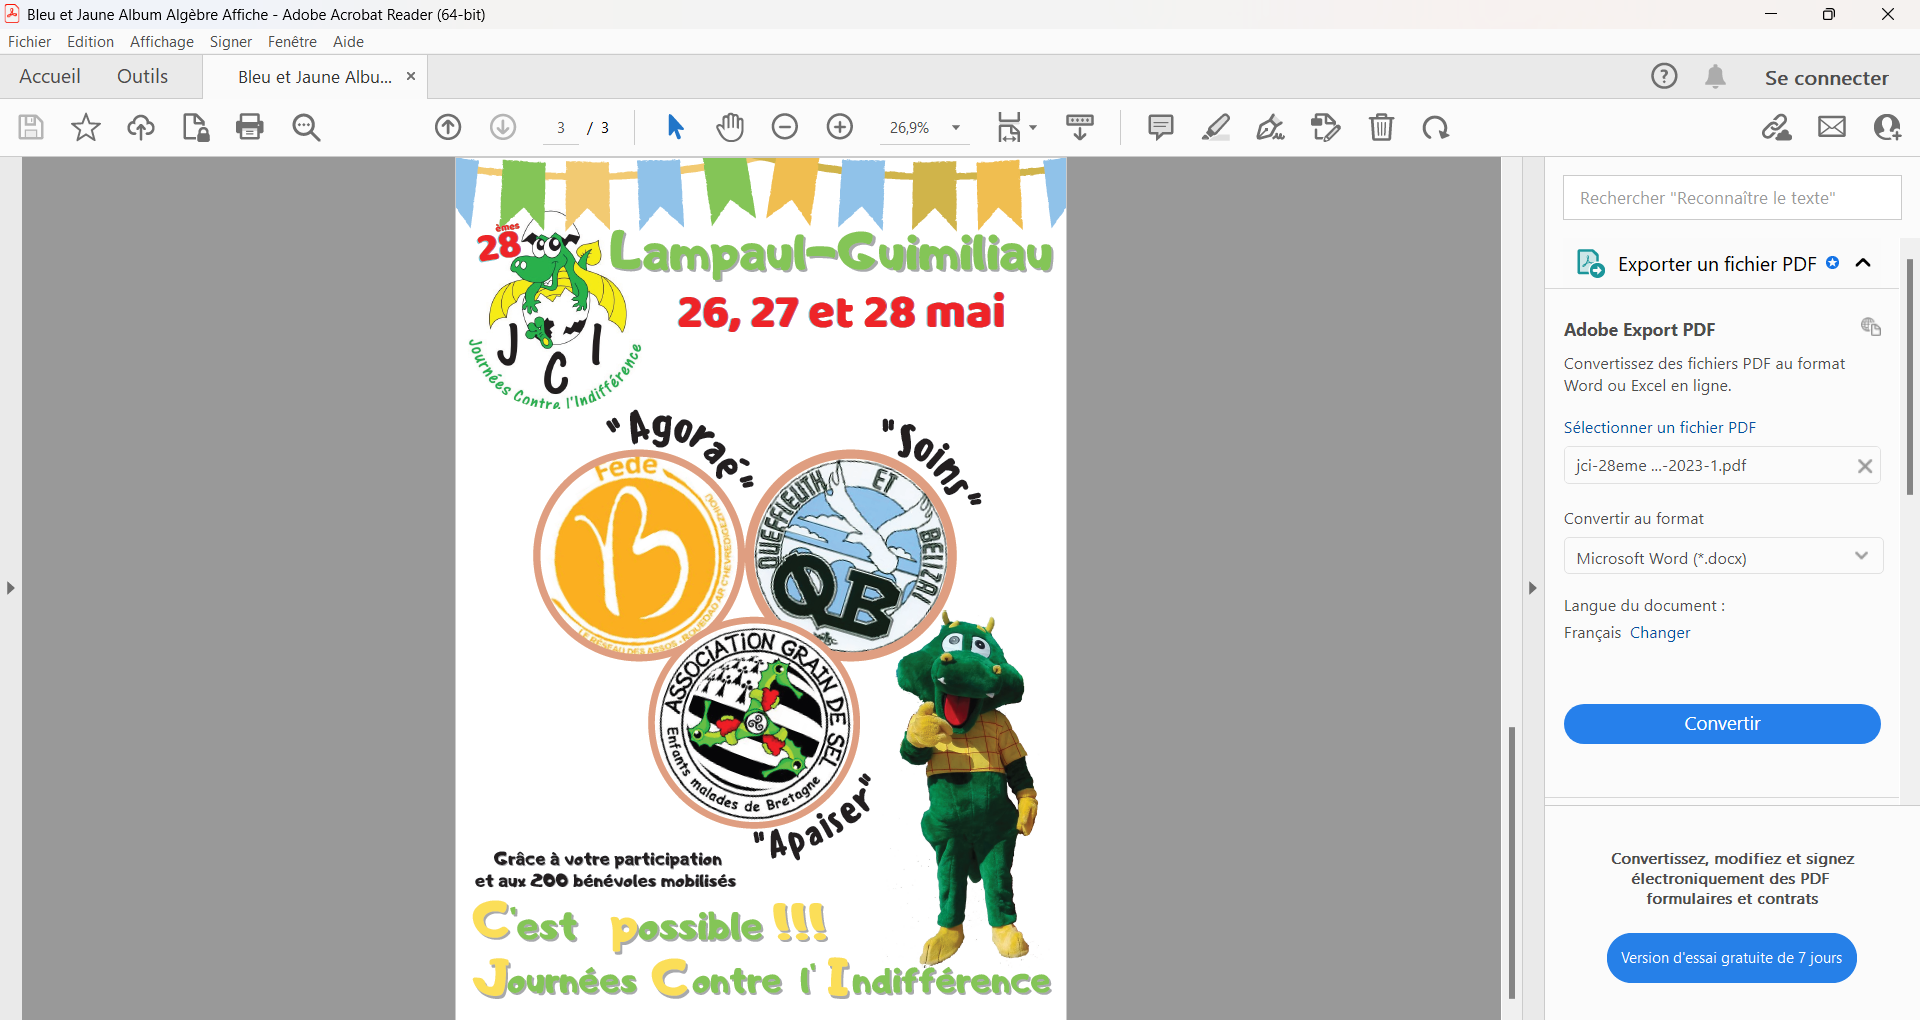Image resolution: width=1920 pixels, height=1020 pixels.
Task: Open the zoom level dropdown arrow
Action: pyautogui.click(x=956, y=127)
